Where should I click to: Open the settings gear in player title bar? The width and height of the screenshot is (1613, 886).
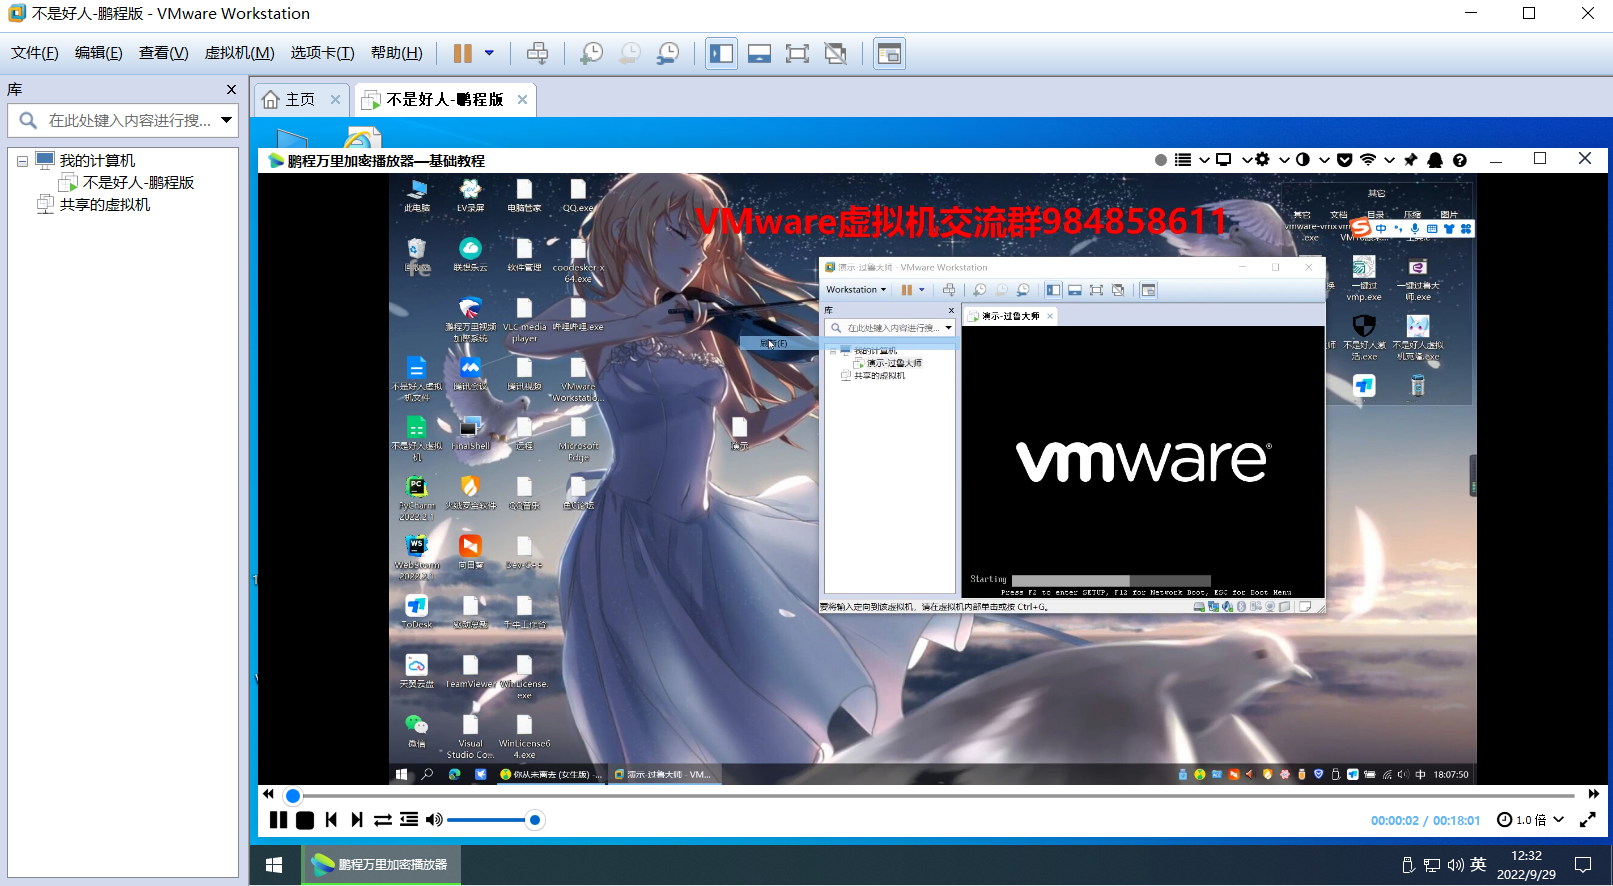click(x=1263, y=160)
